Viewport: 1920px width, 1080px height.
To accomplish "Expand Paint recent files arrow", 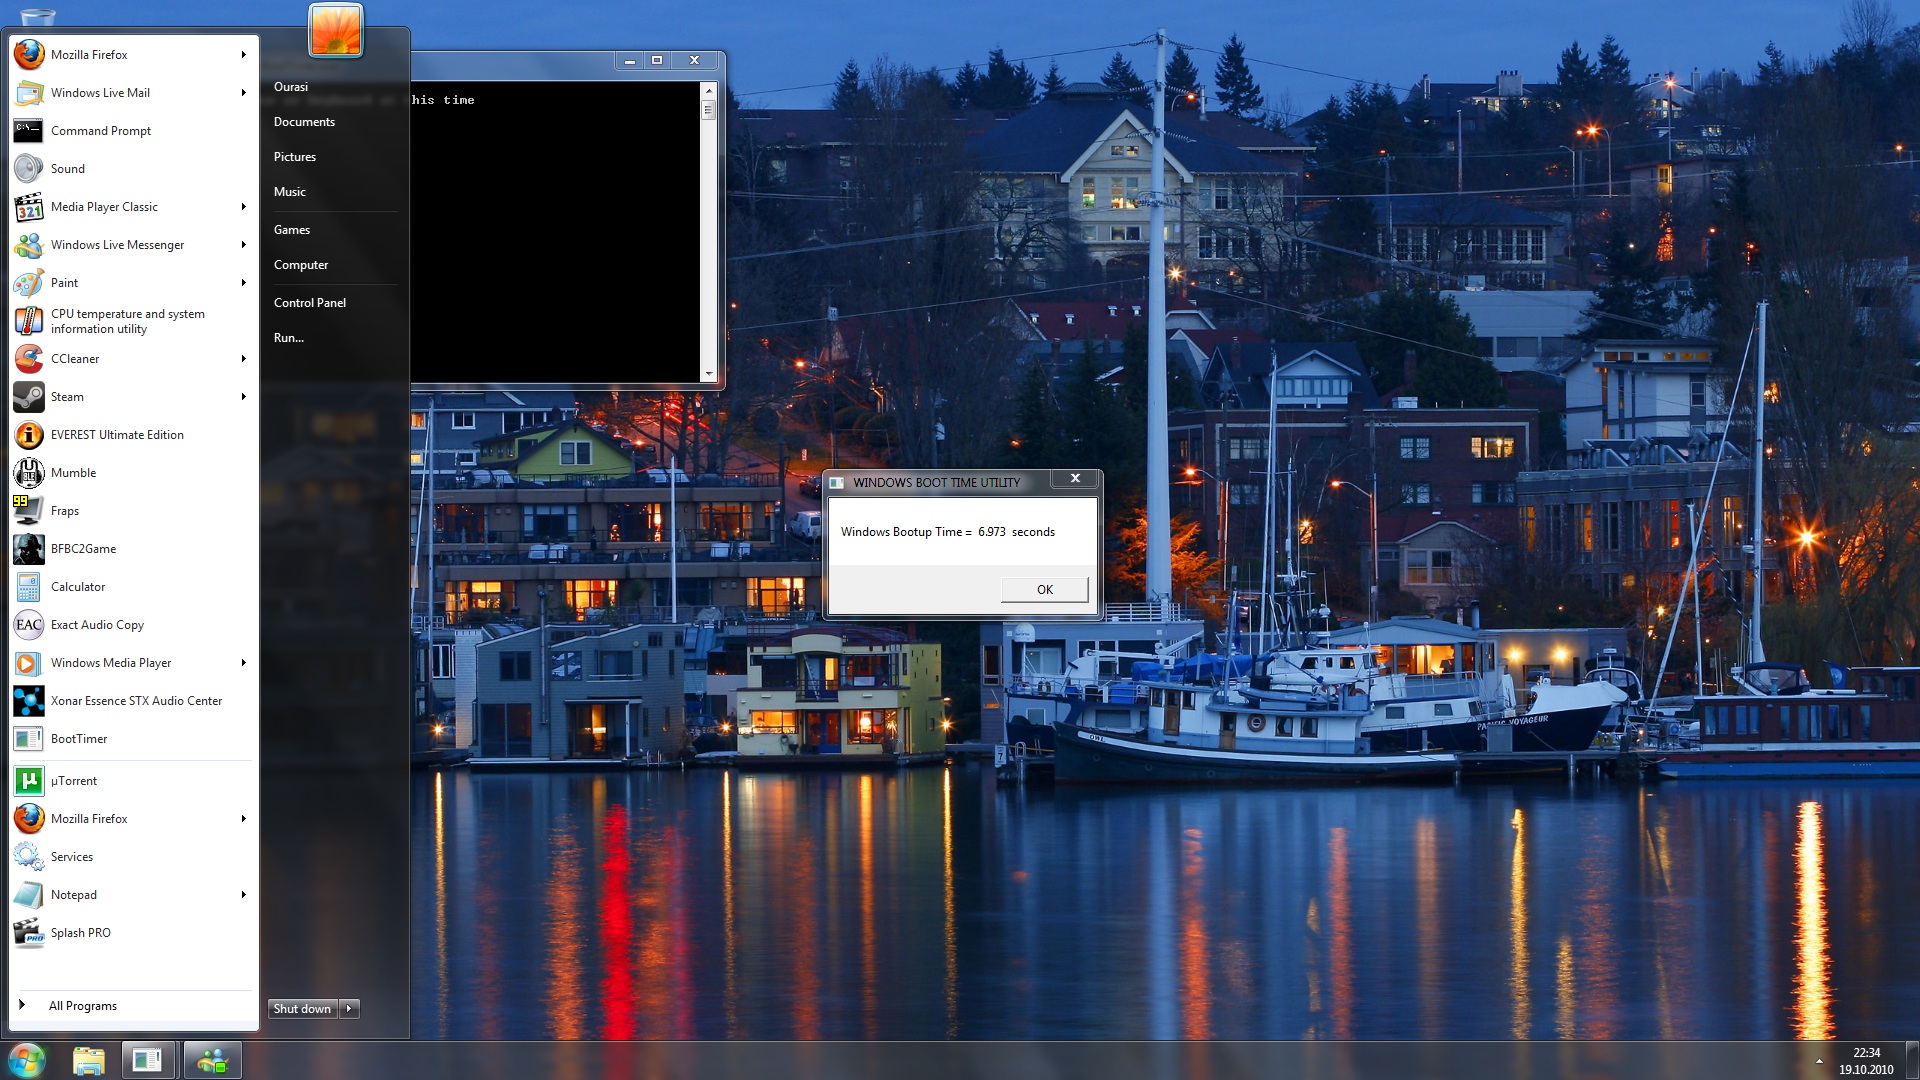I will coord(243,283).
